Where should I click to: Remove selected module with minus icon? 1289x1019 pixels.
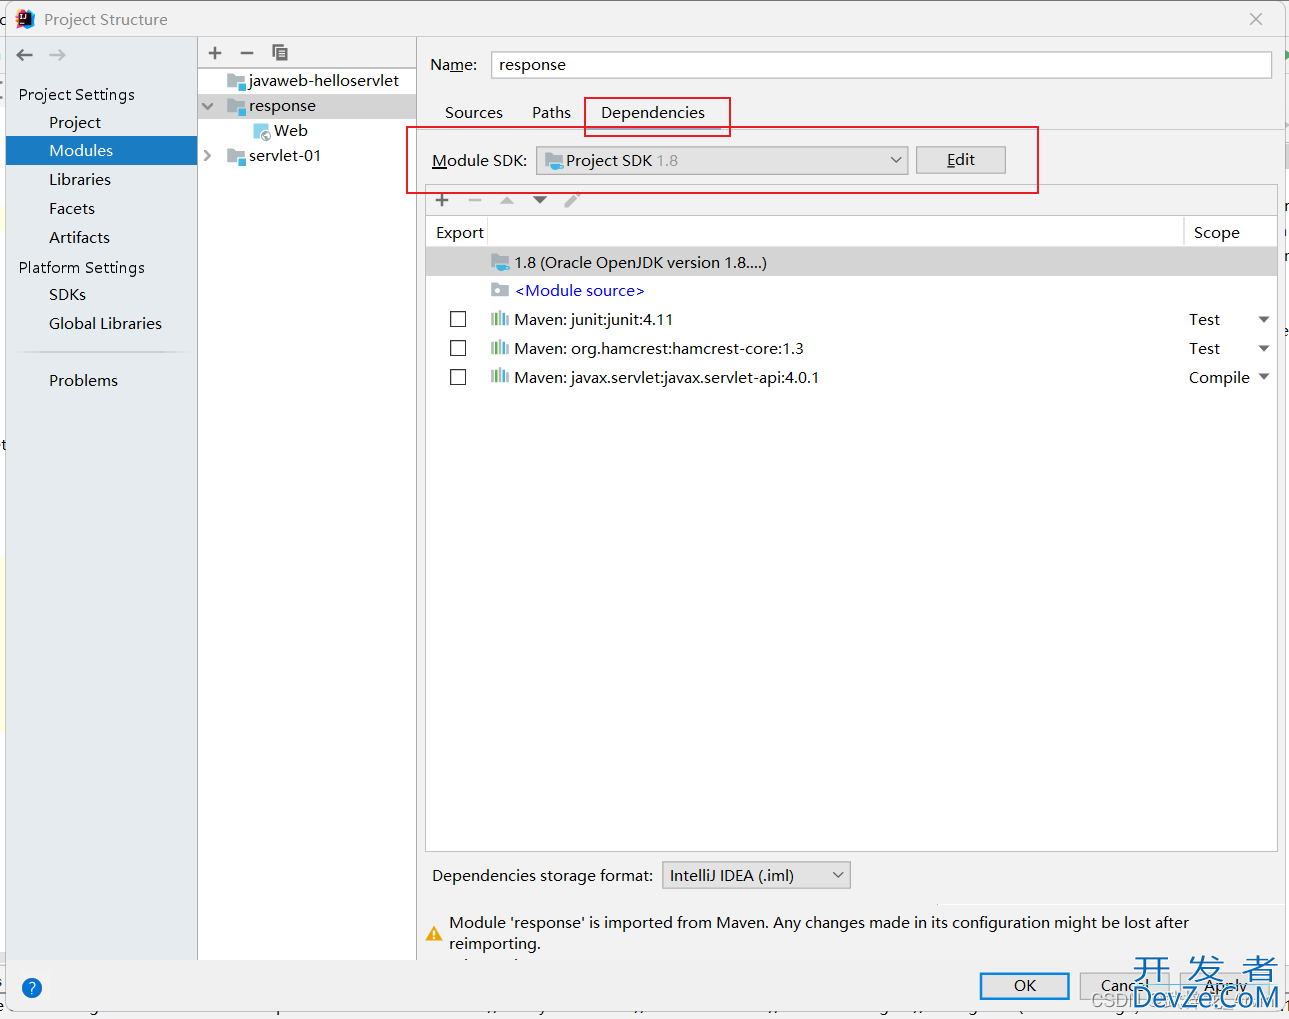click(x=247, y=53)
